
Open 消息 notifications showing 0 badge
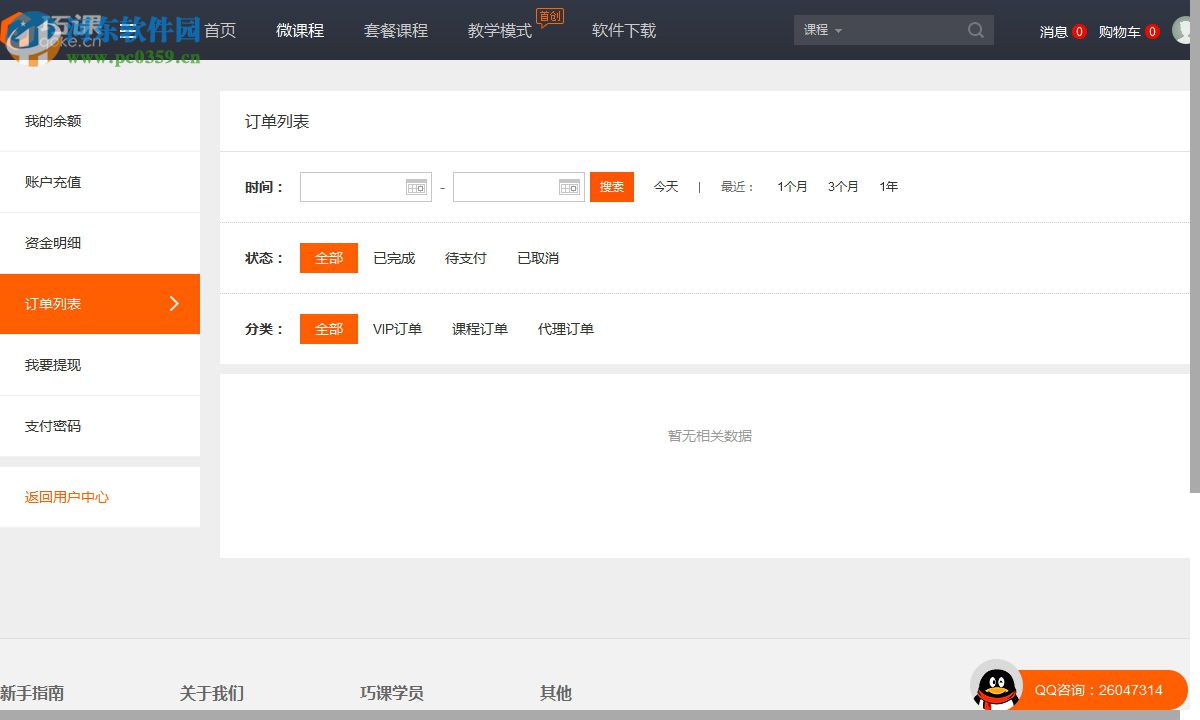tap(1053, 31)
